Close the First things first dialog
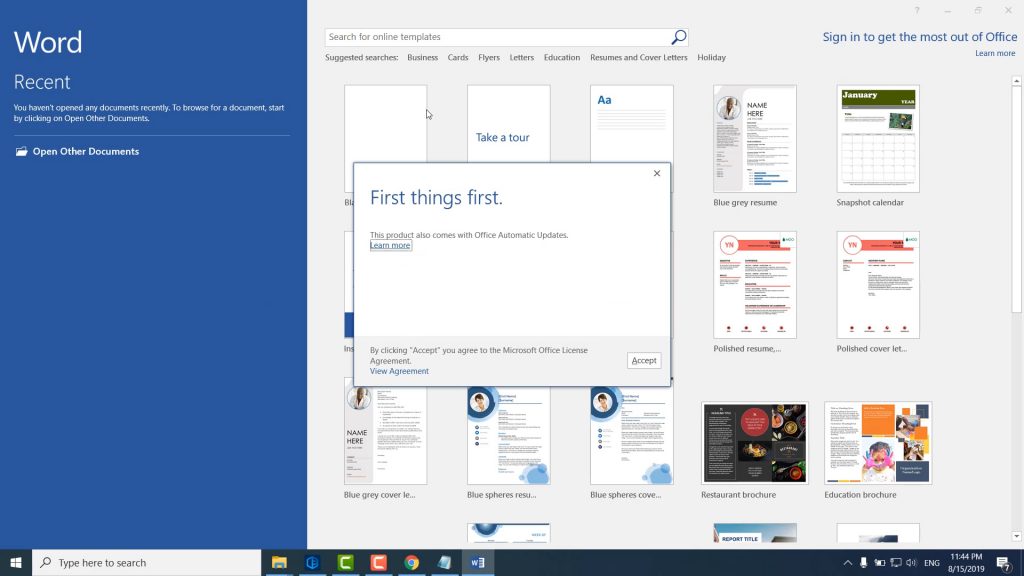 657,173
